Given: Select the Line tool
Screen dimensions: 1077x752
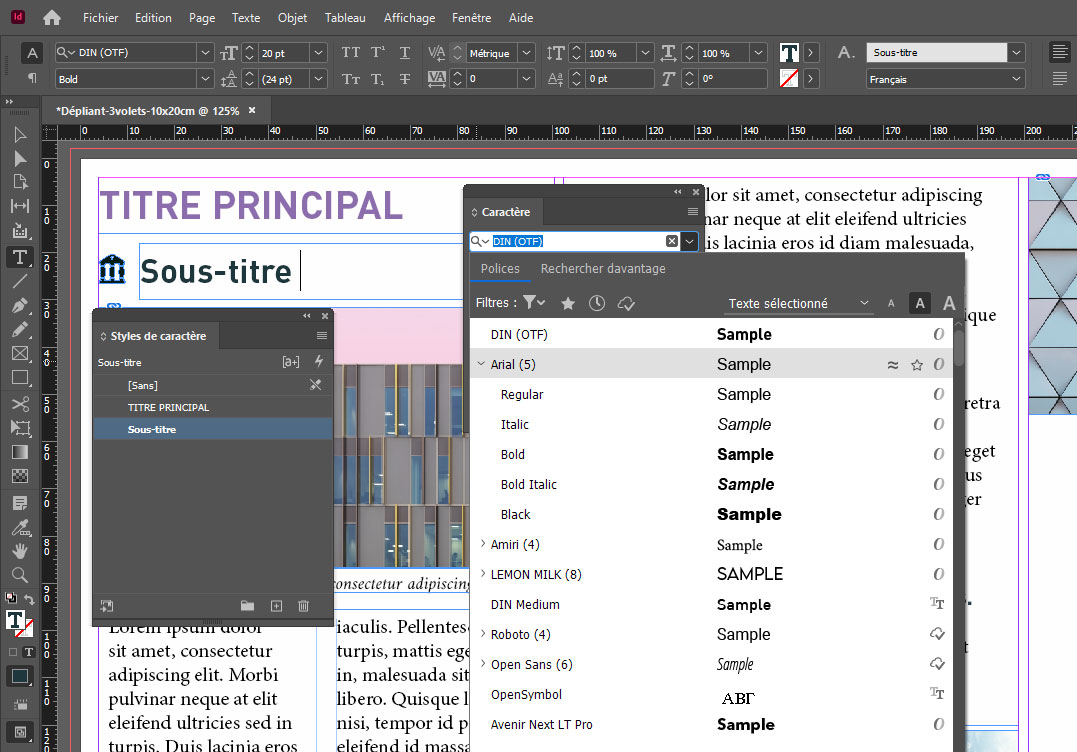Looking at the screenshot, I should click(x=20, y=281).
